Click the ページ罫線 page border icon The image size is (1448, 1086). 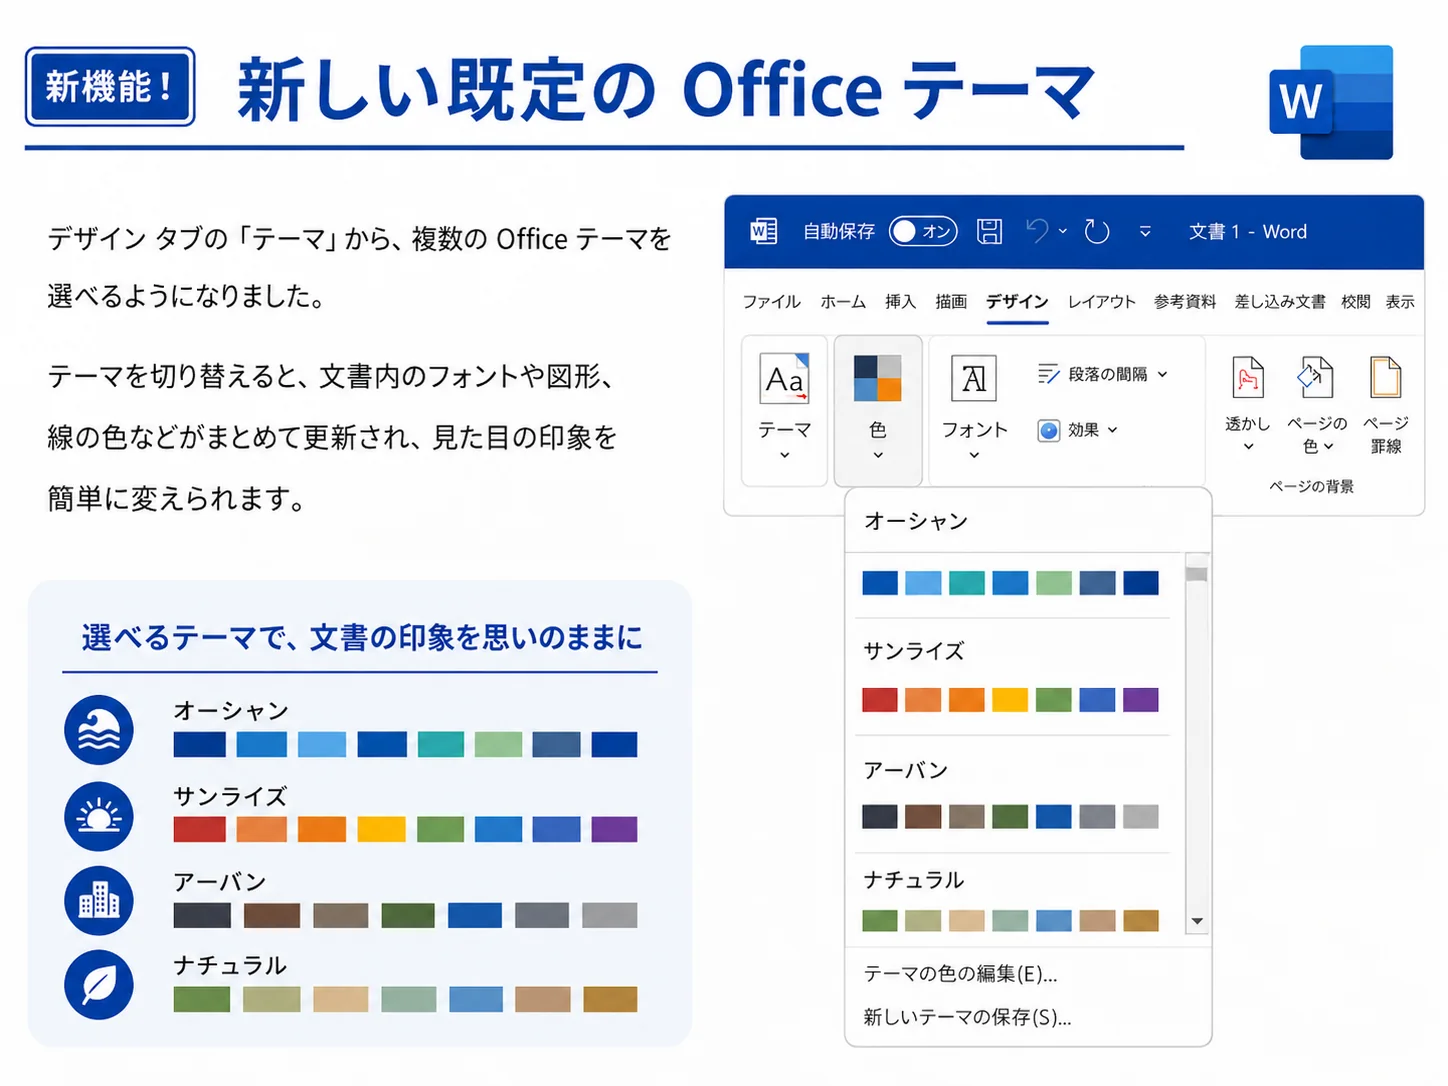pyautogui.click(x=1385, y=378)
